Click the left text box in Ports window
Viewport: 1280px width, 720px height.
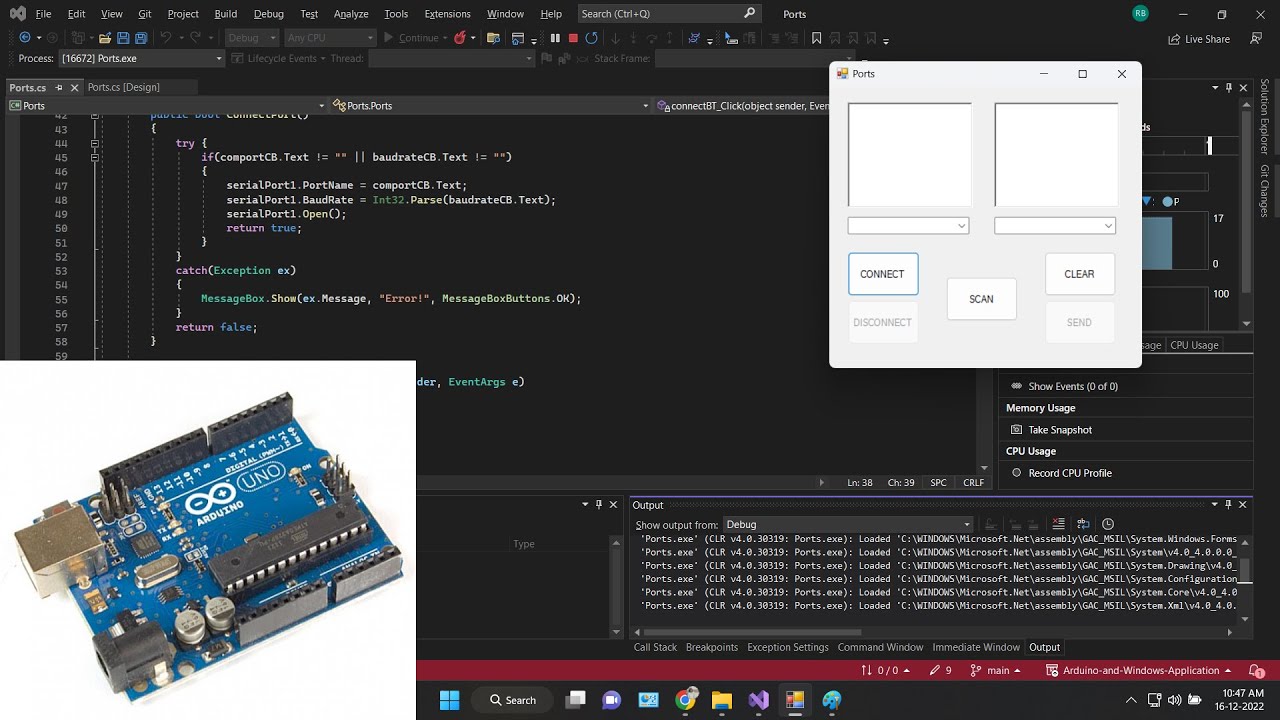909,155
